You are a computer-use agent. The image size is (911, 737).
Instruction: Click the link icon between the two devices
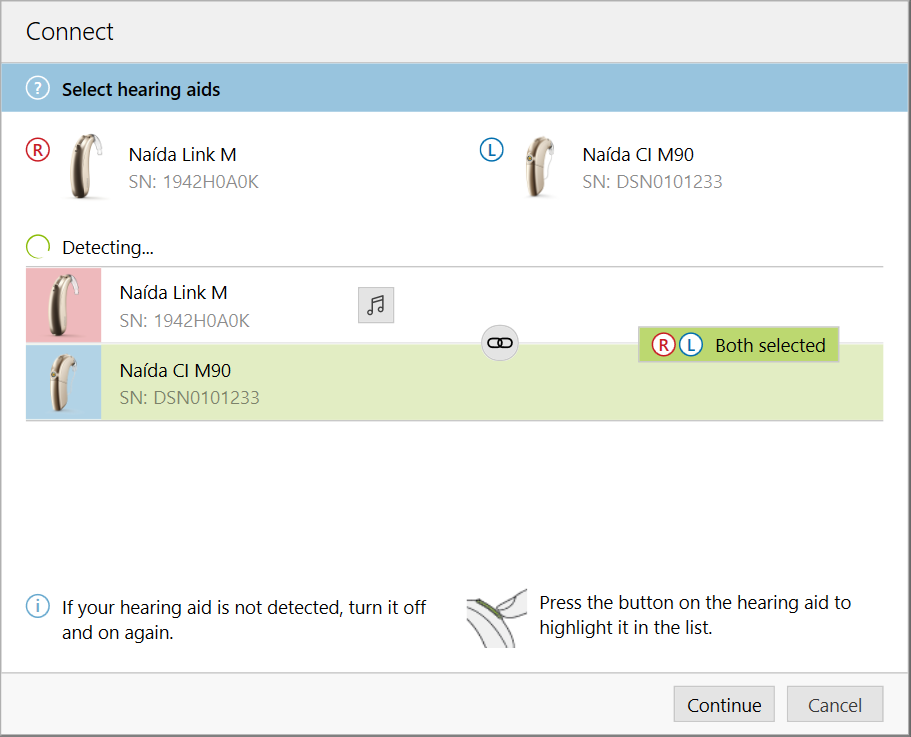pyautogui.click(x=498, y=343)
